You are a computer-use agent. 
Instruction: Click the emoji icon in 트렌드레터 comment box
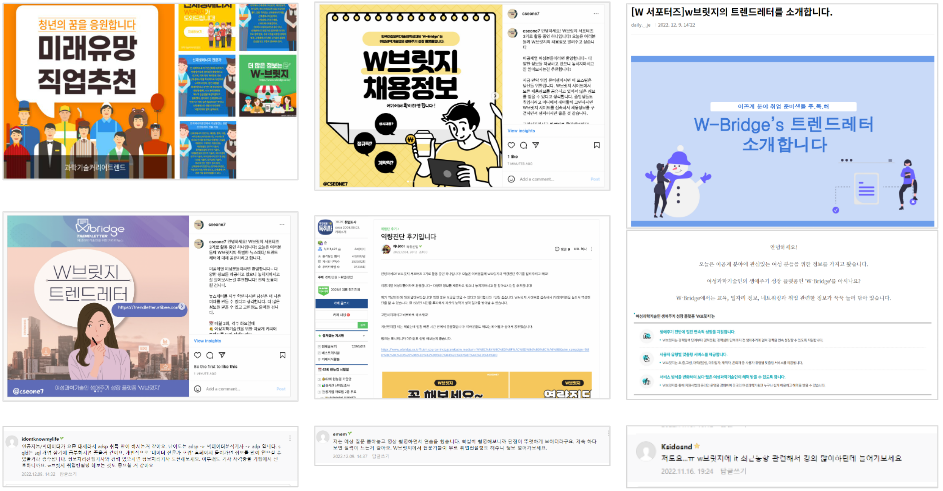[x=198, y=389]
